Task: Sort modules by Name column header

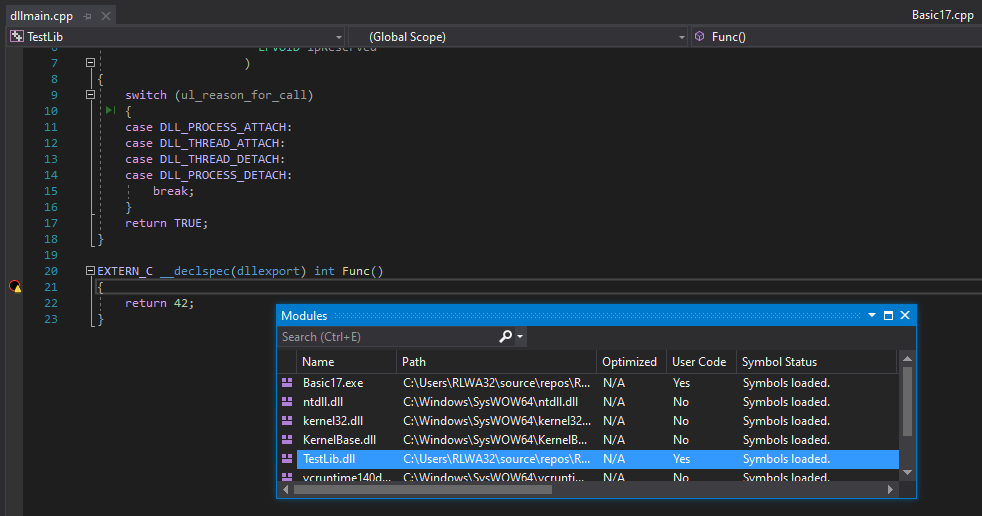Action: (318, 362)
